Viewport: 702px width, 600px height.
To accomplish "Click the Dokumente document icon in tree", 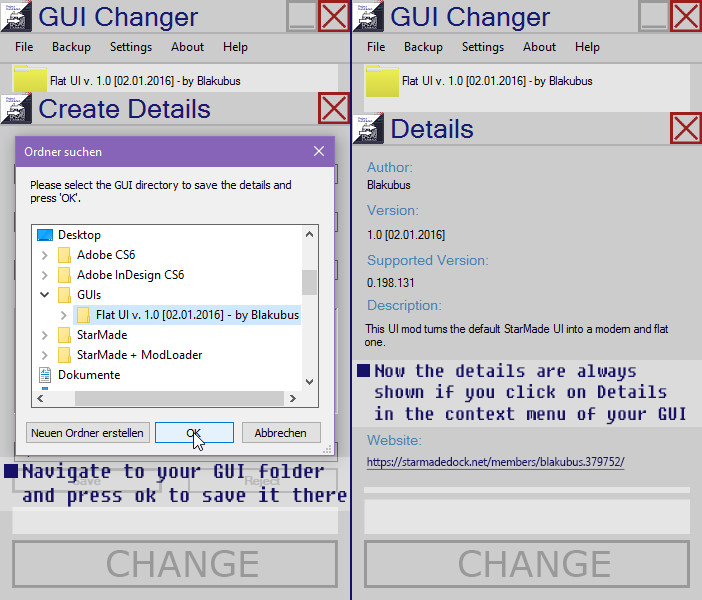I will click(45, 375).
